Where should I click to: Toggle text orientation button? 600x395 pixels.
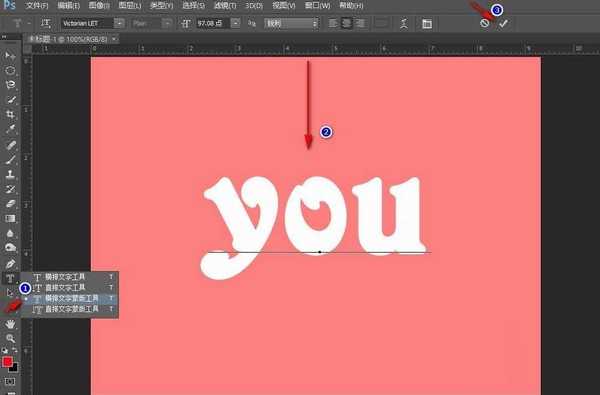coord(46,23)
